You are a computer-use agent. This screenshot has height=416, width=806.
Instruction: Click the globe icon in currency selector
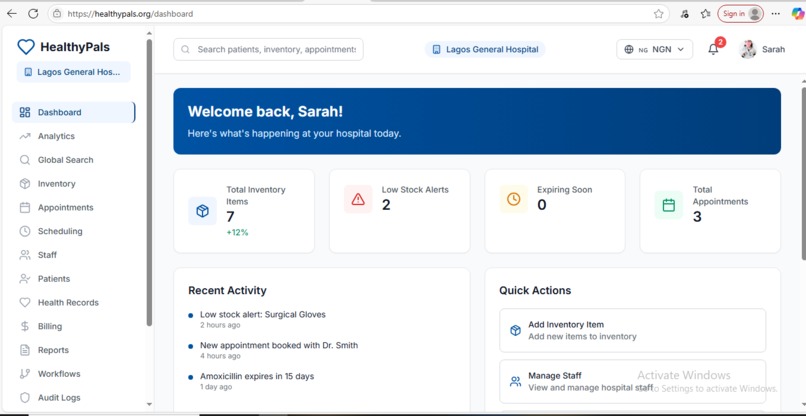tap(629, 49)
